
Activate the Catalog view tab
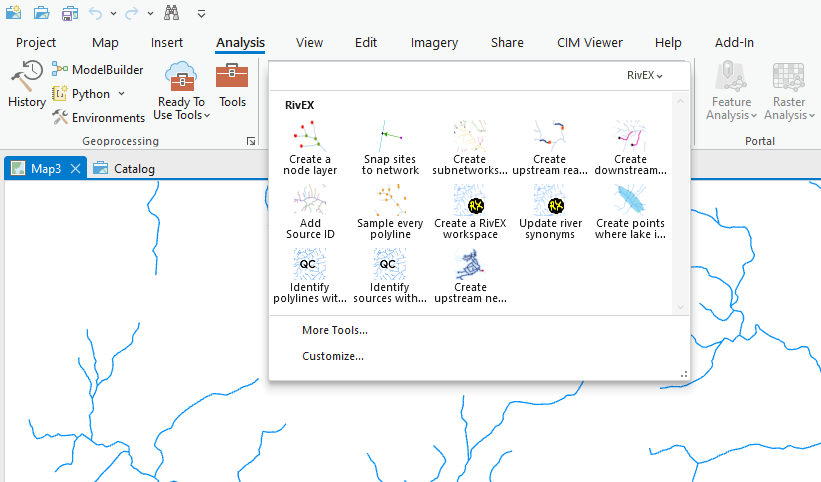(x=124, y=169)
